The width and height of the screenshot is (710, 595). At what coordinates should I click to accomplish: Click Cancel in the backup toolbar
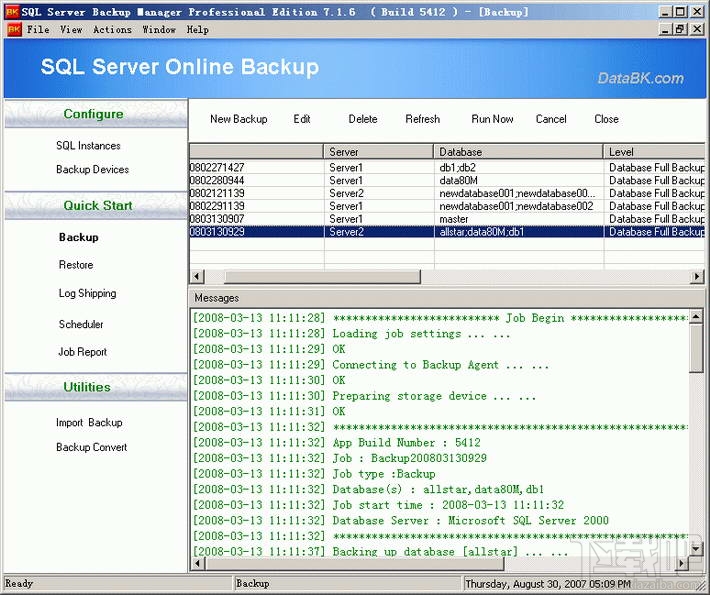point(551,119)
